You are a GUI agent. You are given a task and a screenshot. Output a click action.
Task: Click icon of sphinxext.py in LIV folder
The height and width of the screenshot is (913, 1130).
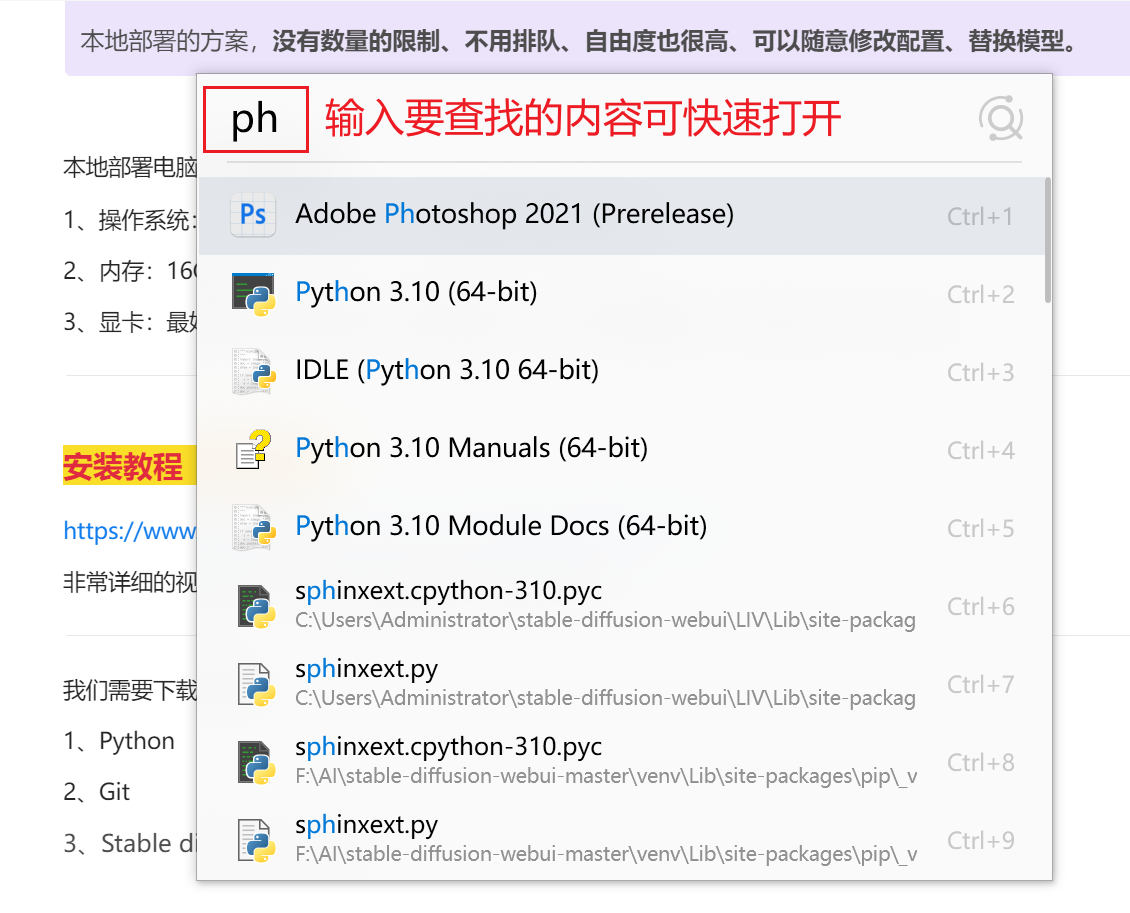click(x=257, y=684)
